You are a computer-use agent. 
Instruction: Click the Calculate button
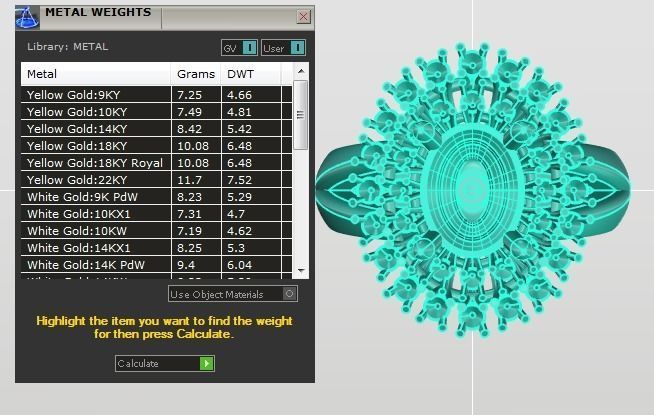click(x=165, y=363)
